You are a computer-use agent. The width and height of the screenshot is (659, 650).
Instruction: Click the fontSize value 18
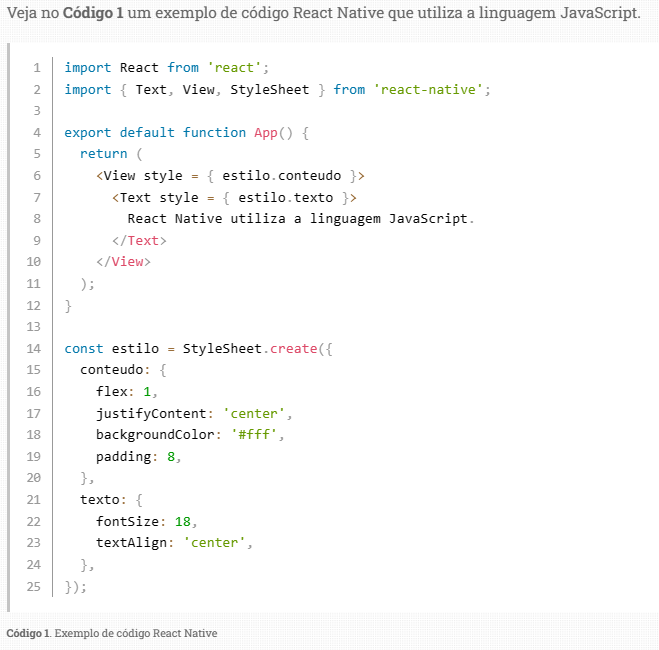click(x=182, y=522)
